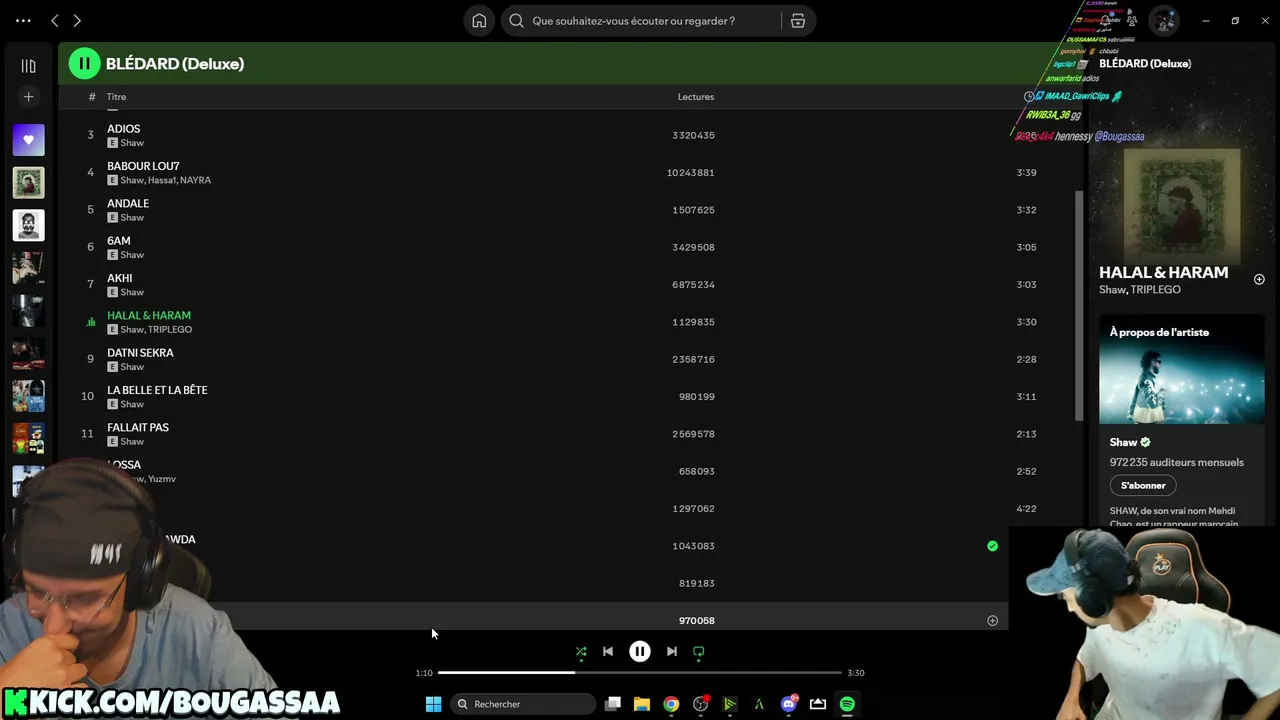Select the track 6AM
Screen dimensions: 1280x720
[119, 241]
